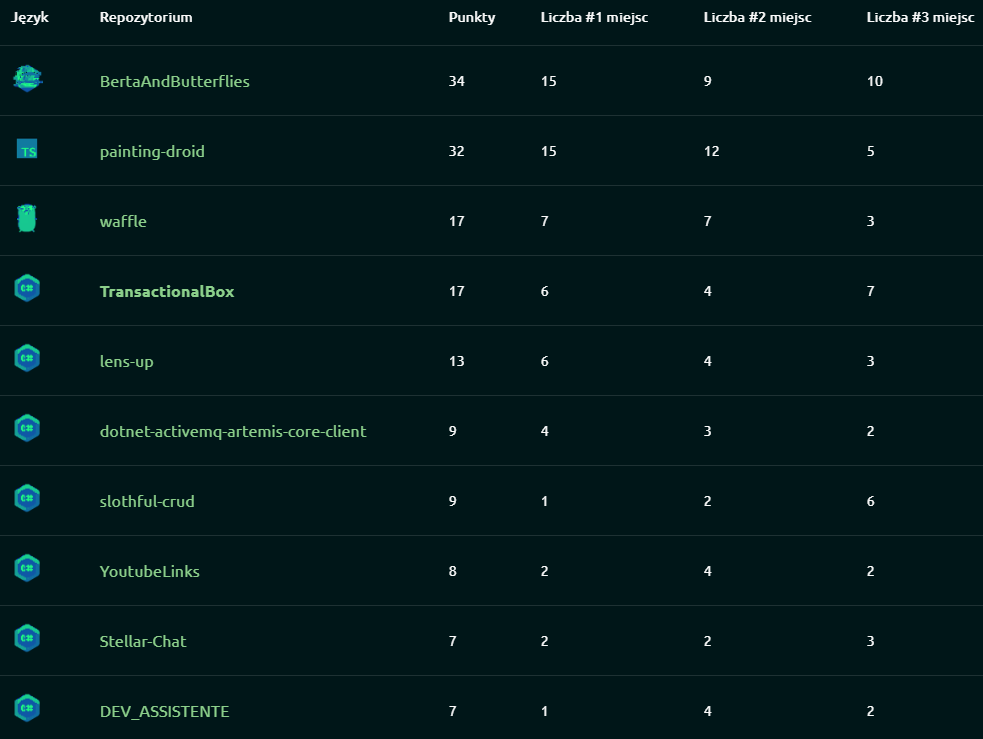Click the C# icon beside slothful-crud

pos(27,498)
